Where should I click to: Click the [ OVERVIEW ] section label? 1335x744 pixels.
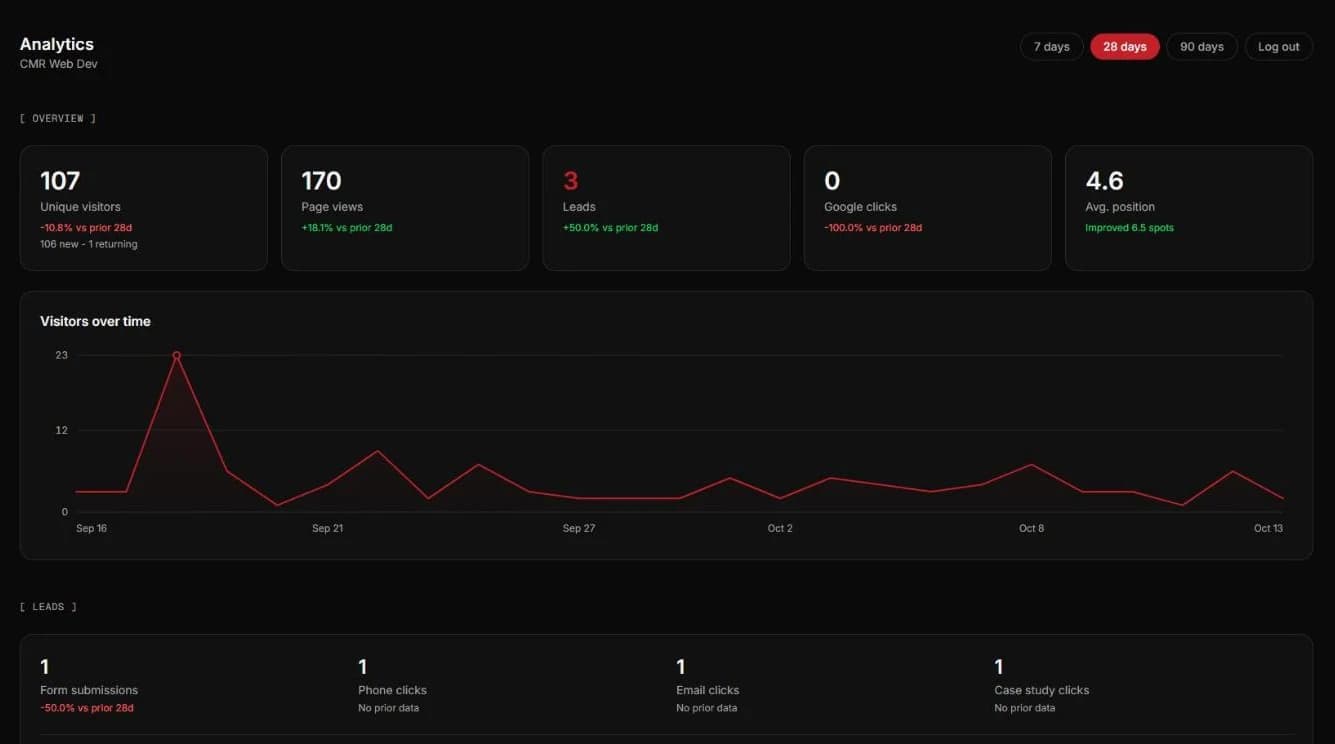(58, 118)
